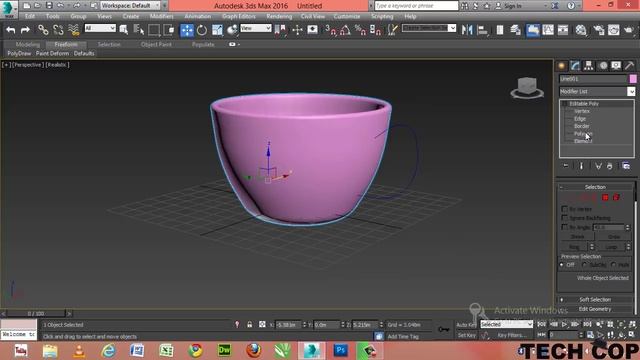
Task: Collapse the Selection rollout
Action: [595, 187]
